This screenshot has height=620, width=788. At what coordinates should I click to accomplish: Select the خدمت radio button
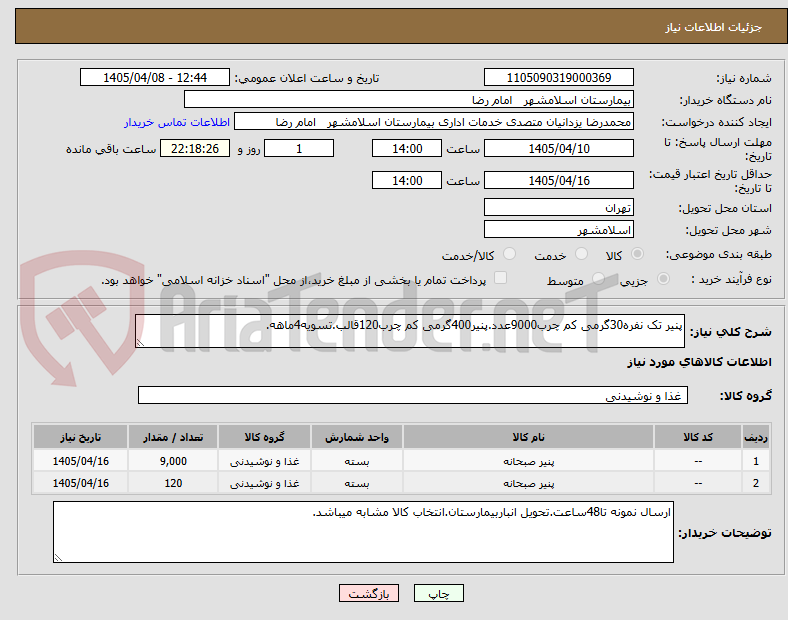(x=581, y=254)
